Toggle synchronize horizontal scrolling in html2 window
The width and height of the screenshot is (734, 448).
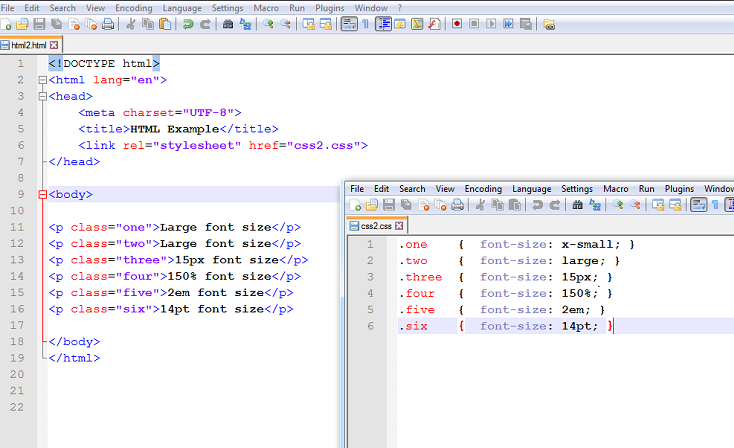[x=325, y=24]
